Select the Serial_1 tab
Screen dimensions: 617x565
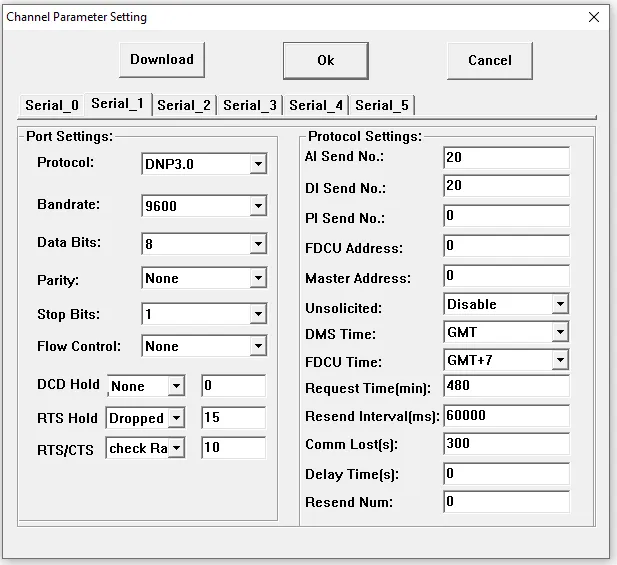(x=118, y=104)
